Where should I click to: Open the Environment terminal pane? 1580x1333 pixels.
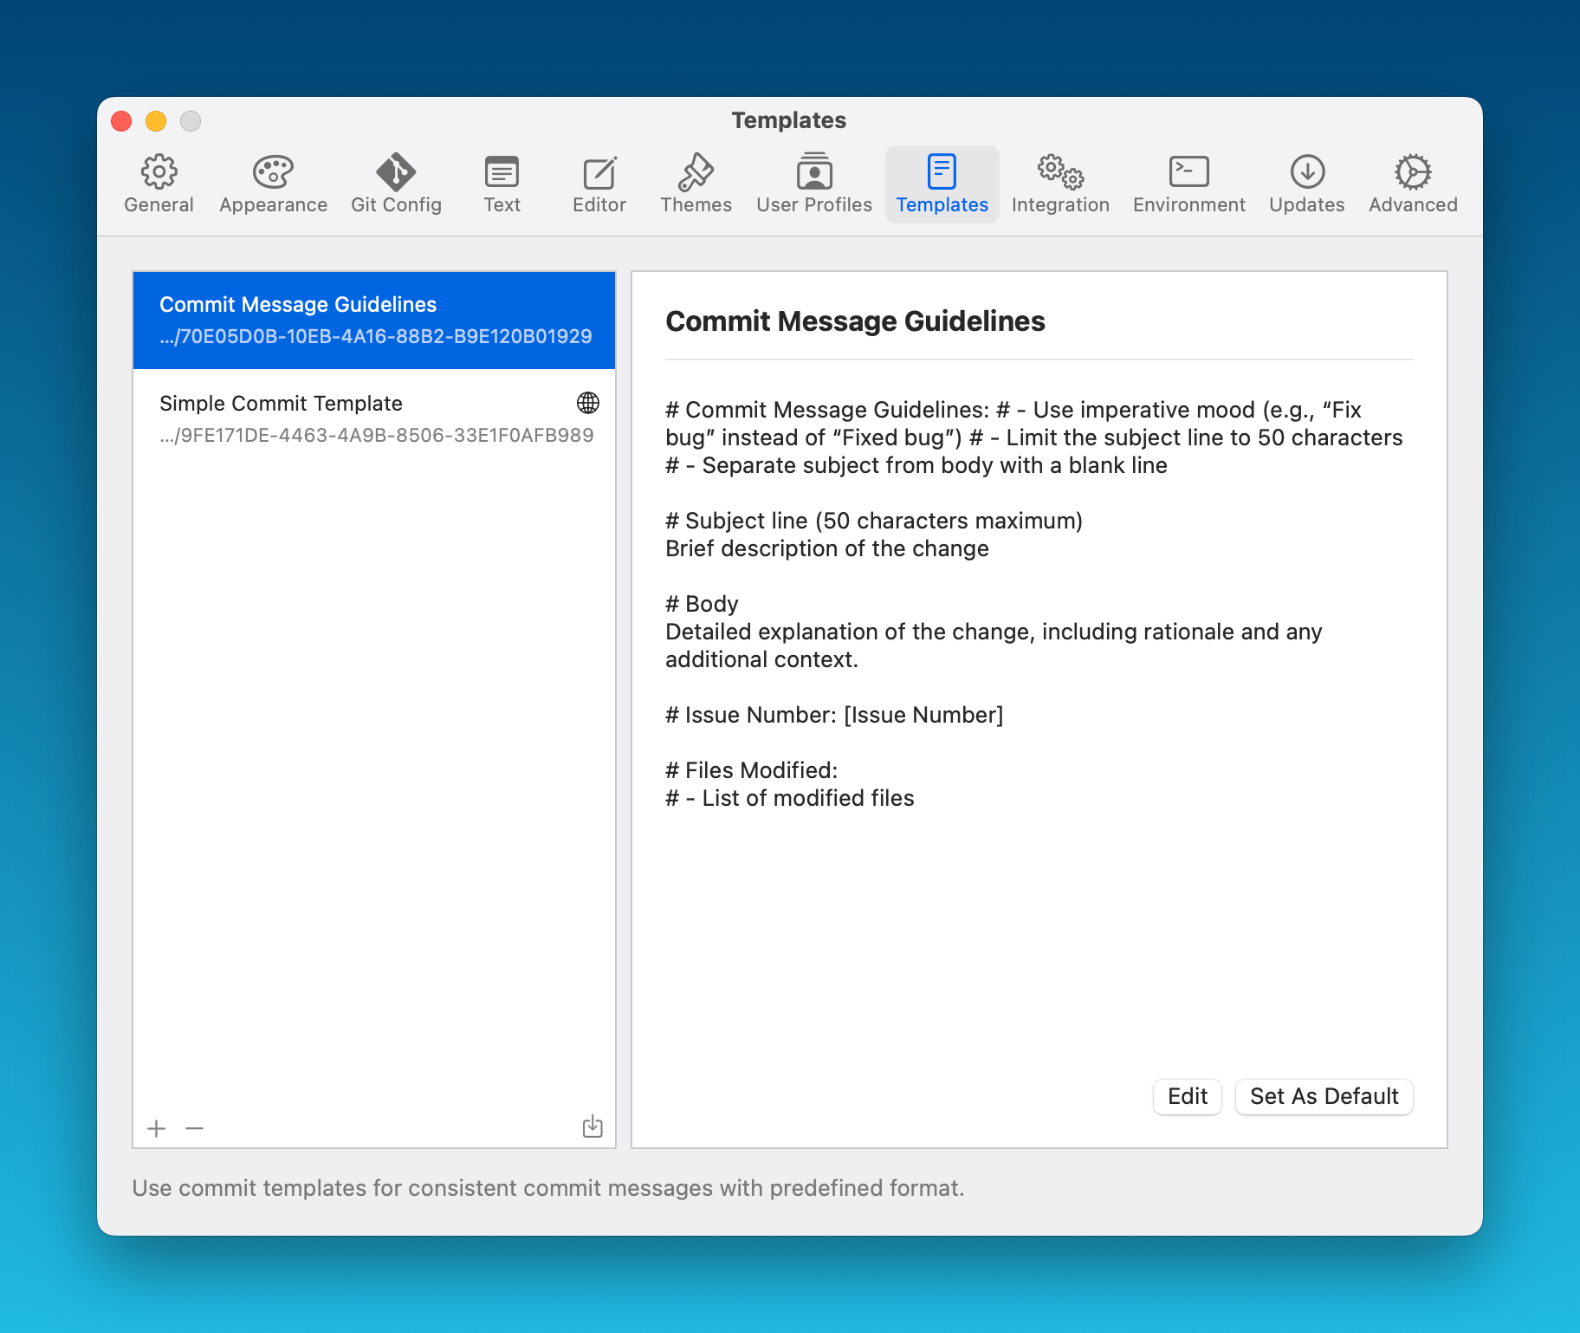coord(1189,184)
